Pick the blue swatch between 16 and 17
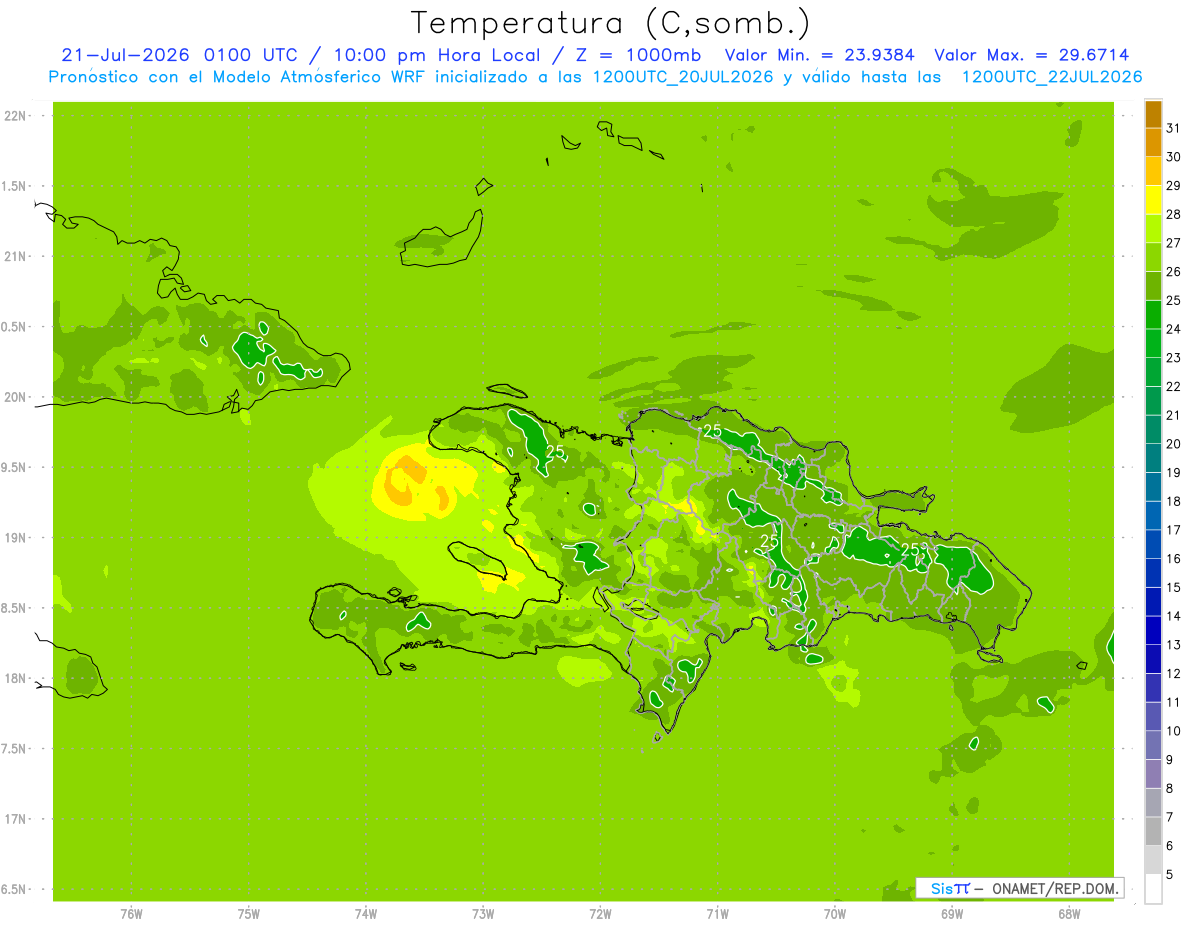This screenshot has width=1200, height=927. coord(1153,544)
